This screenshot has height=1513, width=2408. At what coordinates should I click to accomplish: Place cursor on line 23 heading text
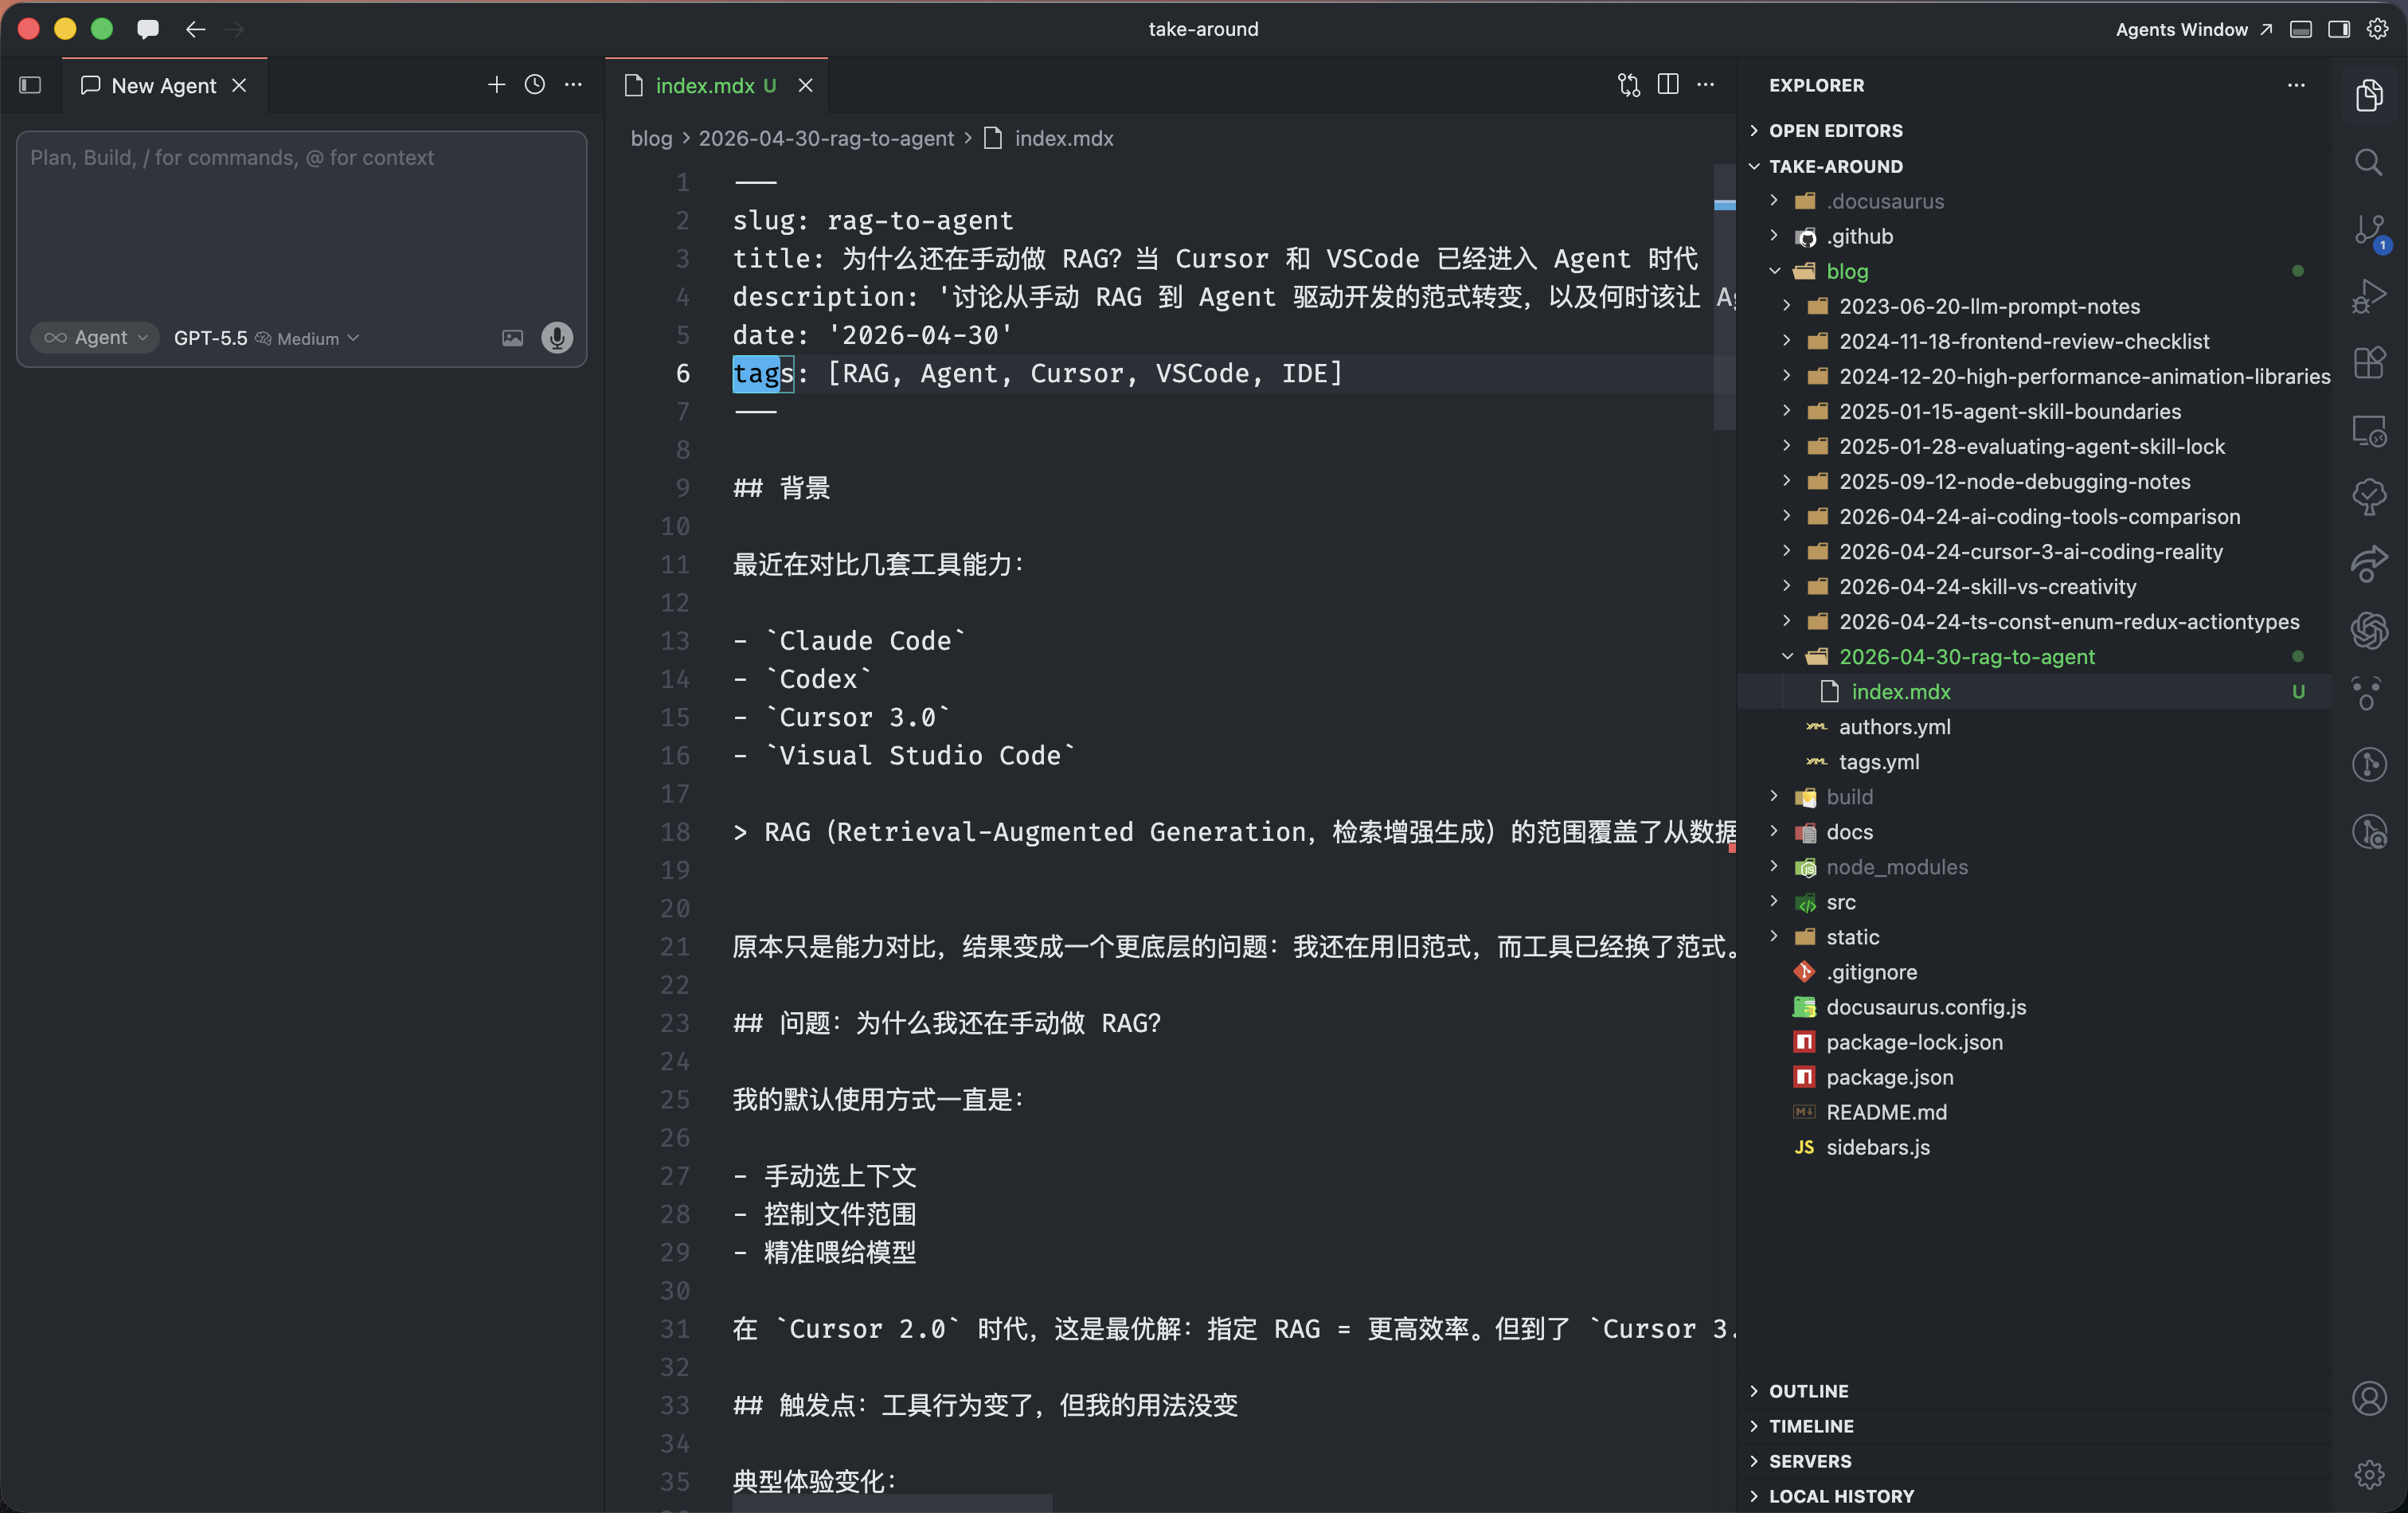pyautogui.click(x=946, y=1023)
